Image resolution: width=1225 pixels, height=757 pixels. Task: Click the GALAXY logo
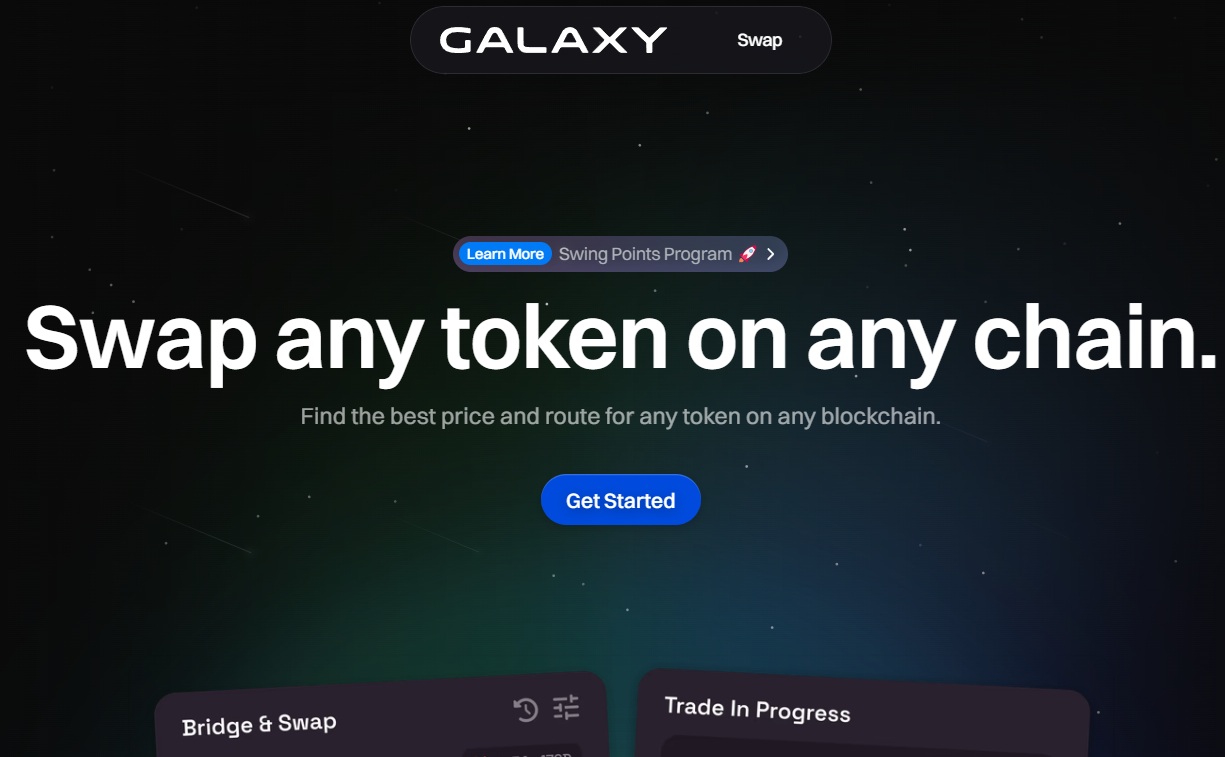(553, 40)
